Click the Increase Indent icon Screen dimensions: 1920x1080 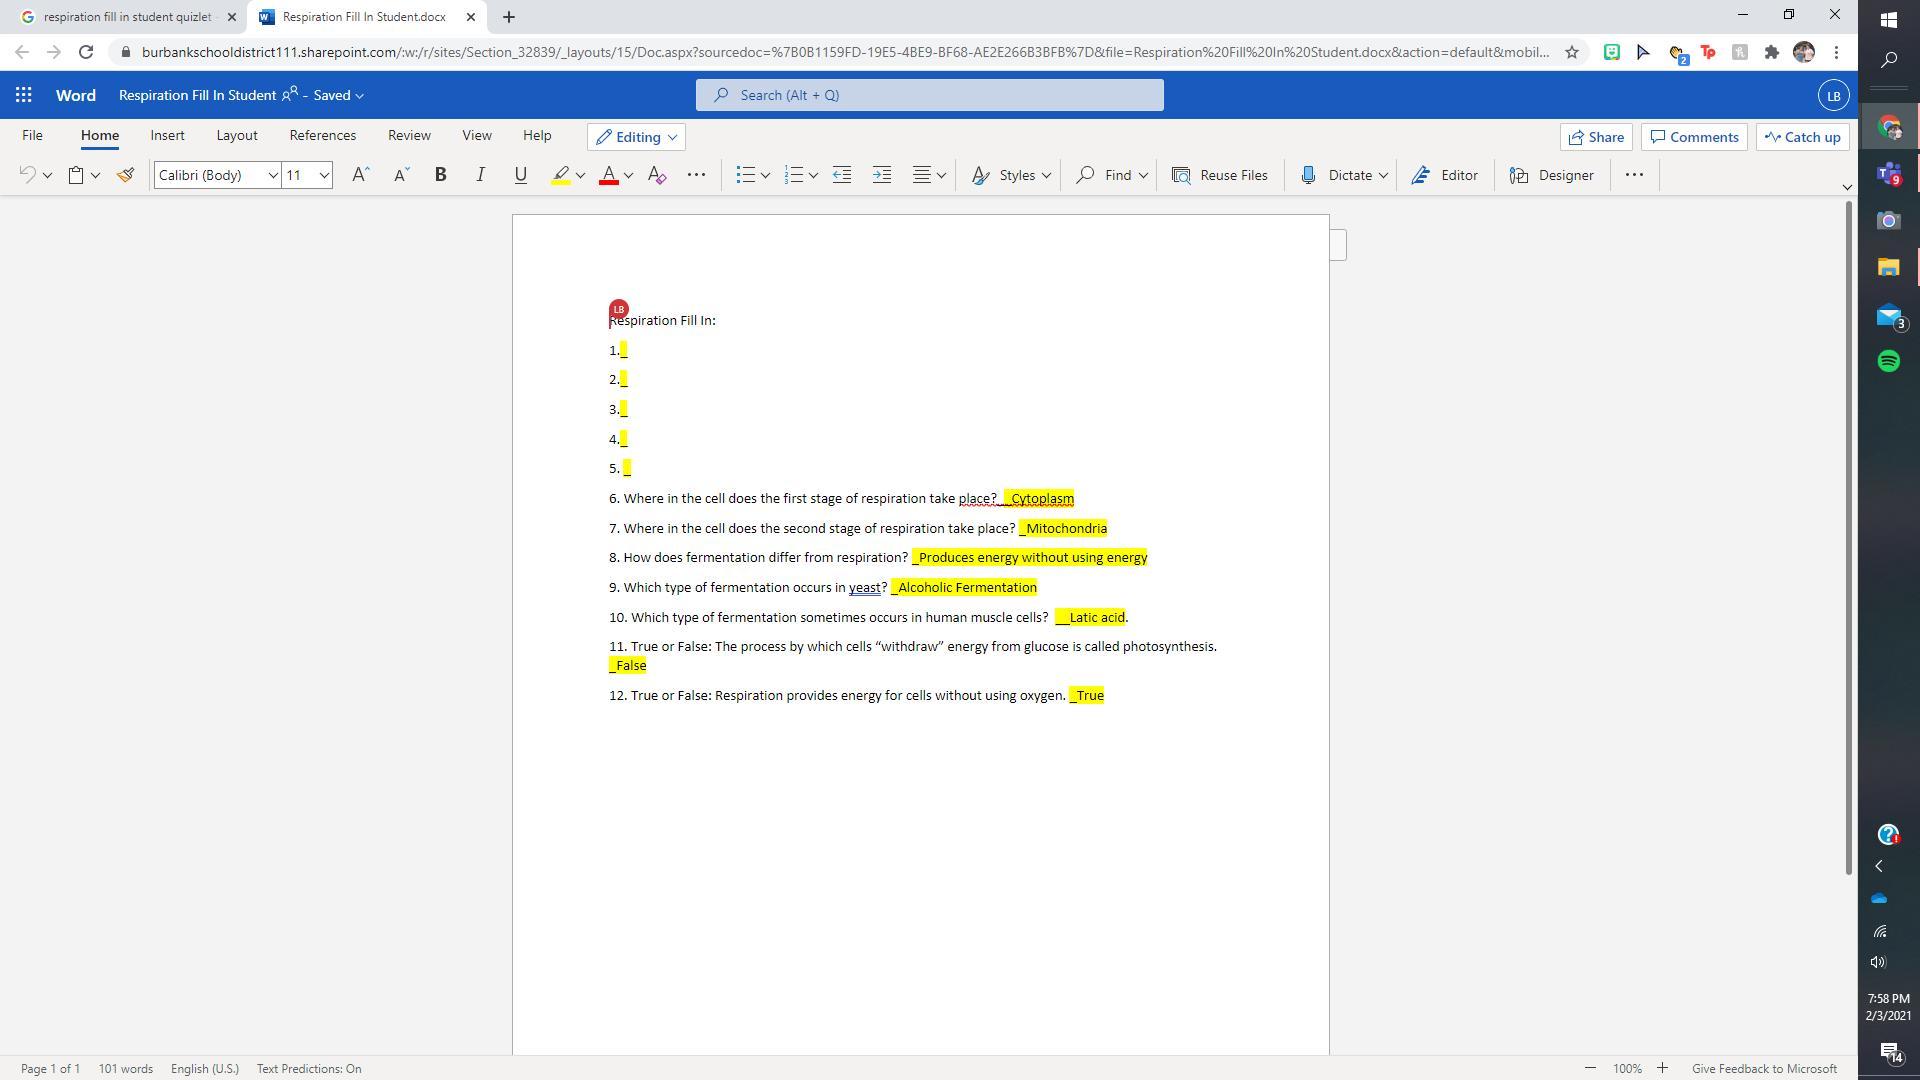coord(882,175)
